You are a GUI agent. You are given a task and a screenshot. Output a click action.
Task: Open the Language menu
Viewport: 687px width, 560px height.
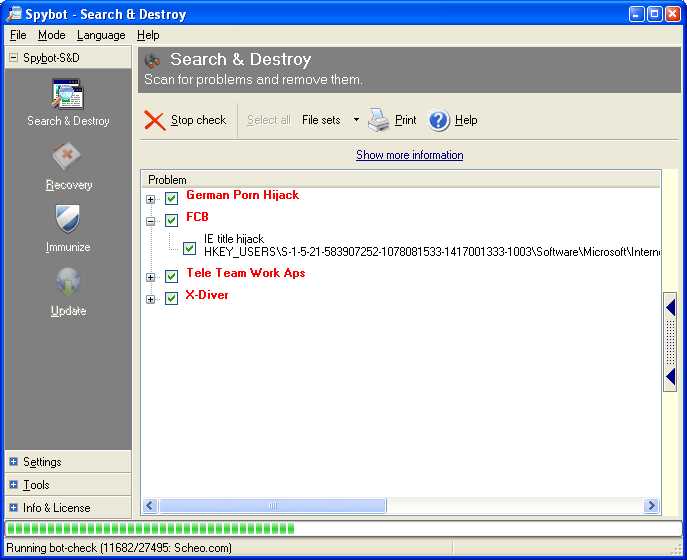[x=101, y=35]
